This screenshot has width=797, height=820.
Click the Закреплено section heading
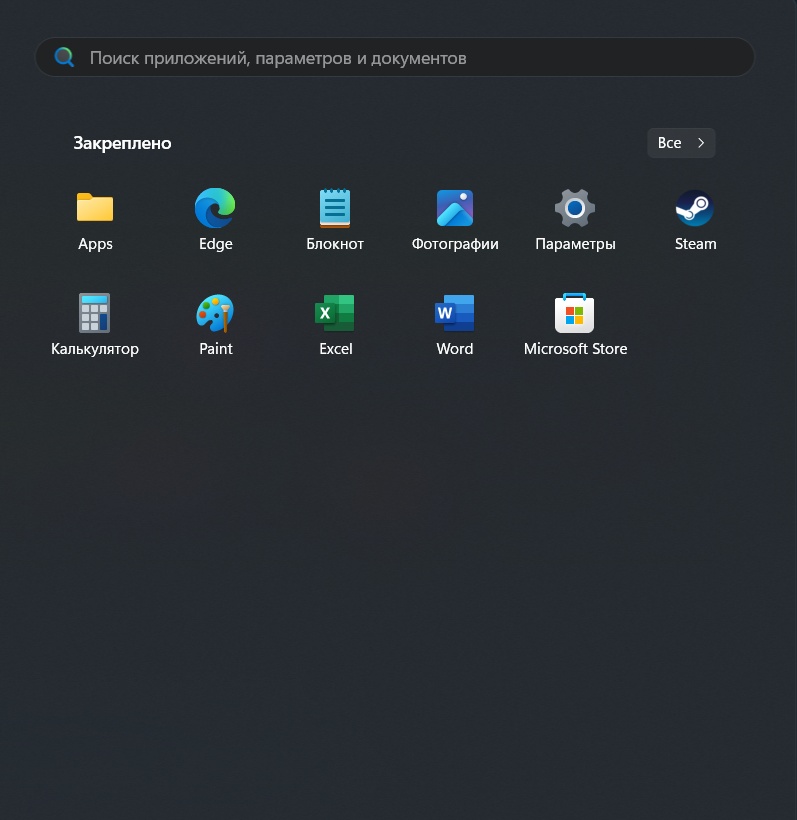pyautogui.click(x=122, y=143)
